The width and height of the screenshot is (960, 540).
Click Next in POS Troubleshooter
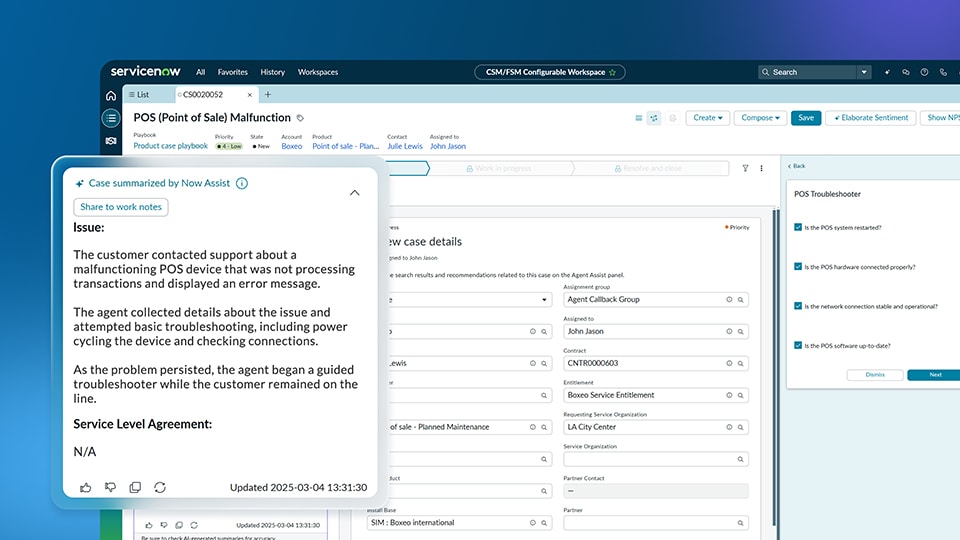[x=934, y=375]
